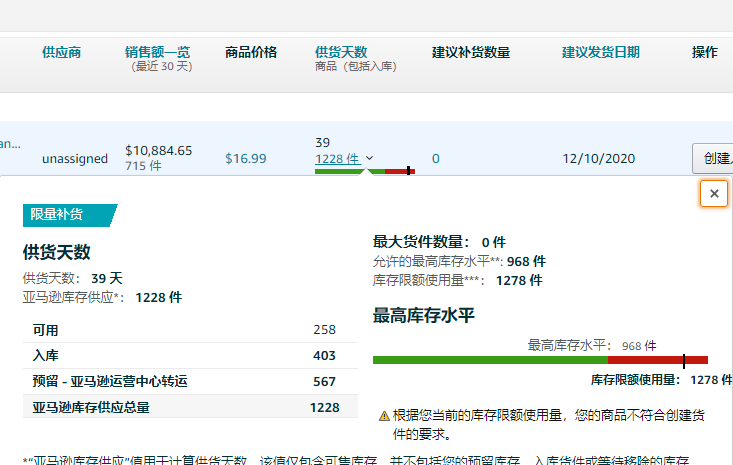Click the warning triangle icon
The width and height of the screenshot is (733, 465).
pyautogui.click(x=384, y=416)
